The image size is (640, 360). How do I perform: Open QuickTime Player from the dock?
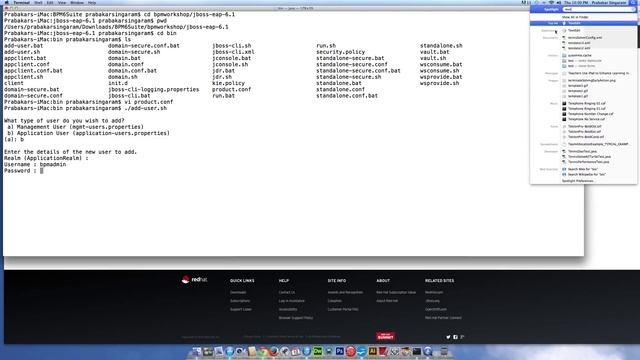tap(428, 351)
